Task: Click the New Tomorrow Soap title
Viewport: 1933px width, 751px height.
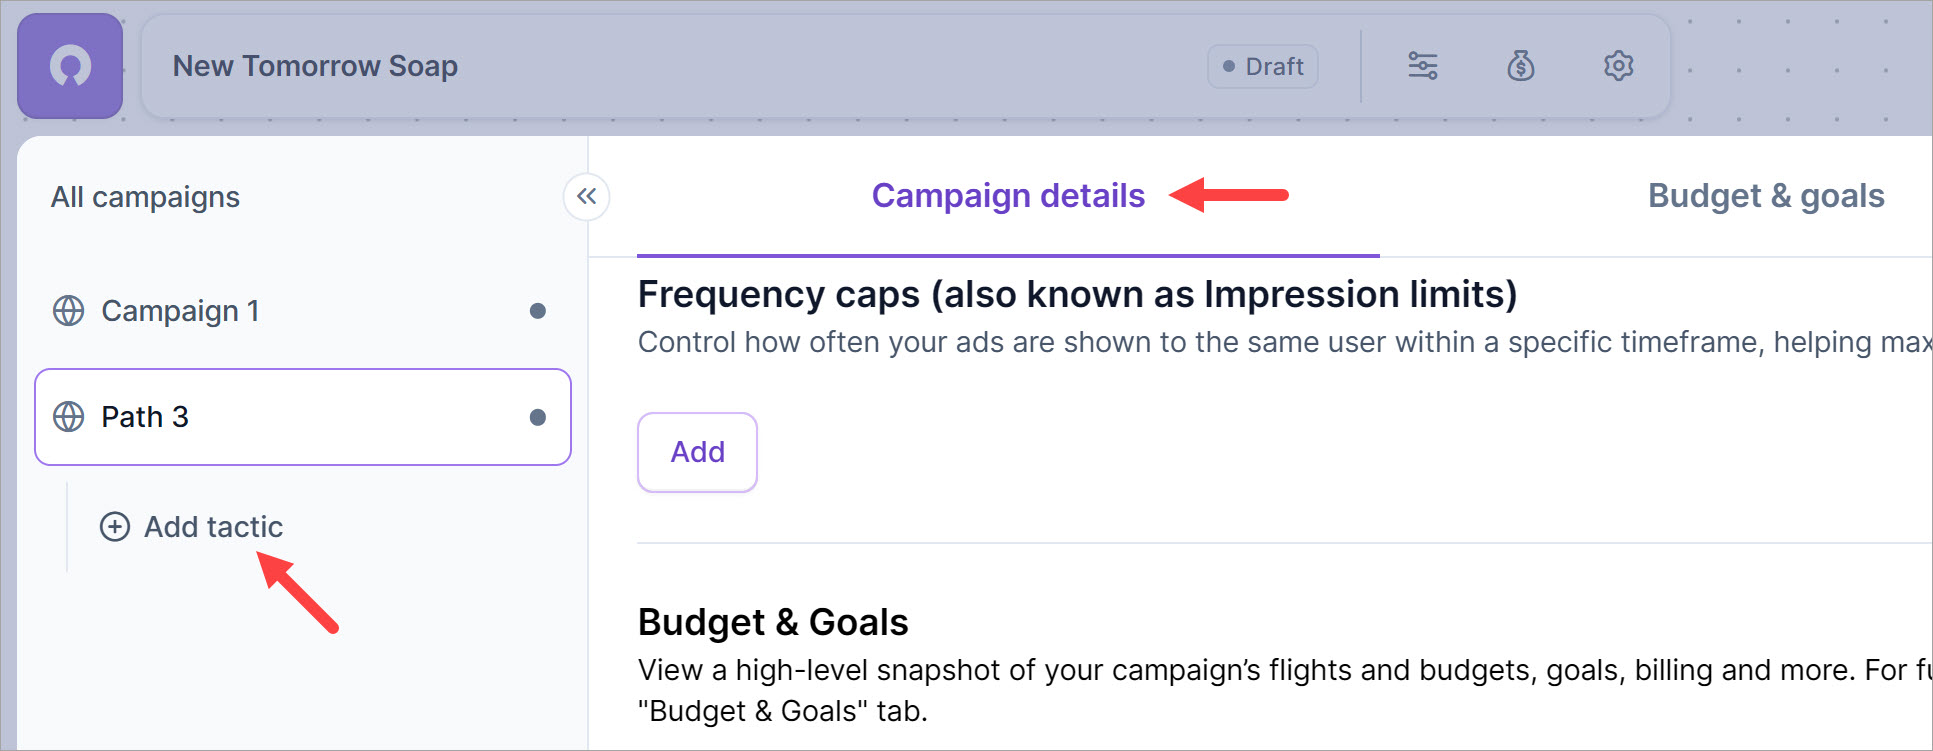Action: 315,66
